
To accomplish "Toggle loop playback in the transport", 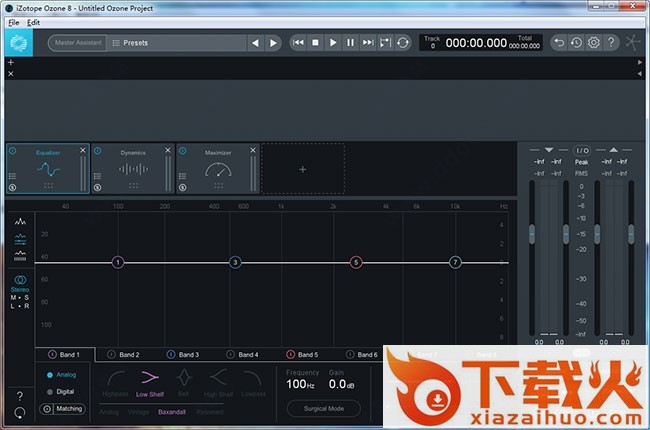I will tap(403, 43).
